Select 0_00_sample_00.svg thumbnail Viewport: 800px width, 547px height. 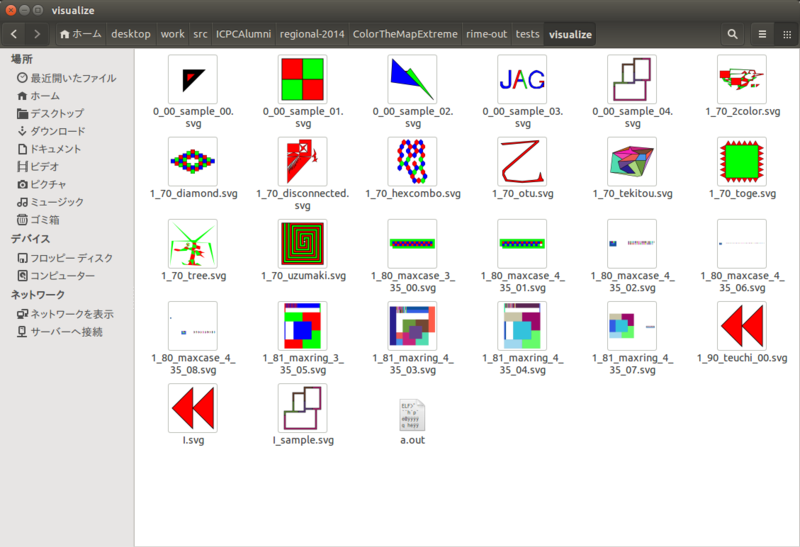(x=193, y=79)
